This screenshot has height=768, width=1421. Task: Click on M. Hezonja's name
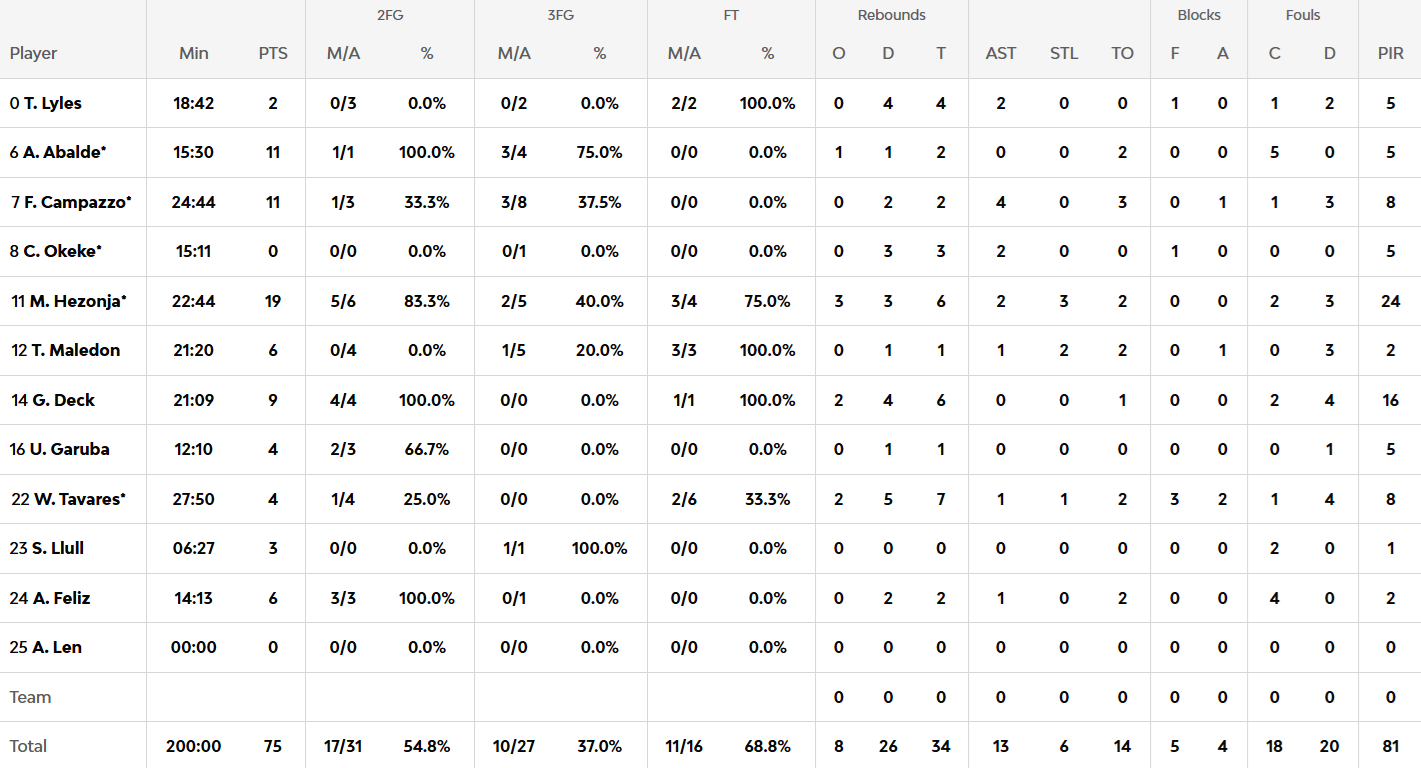click(77, 301)
